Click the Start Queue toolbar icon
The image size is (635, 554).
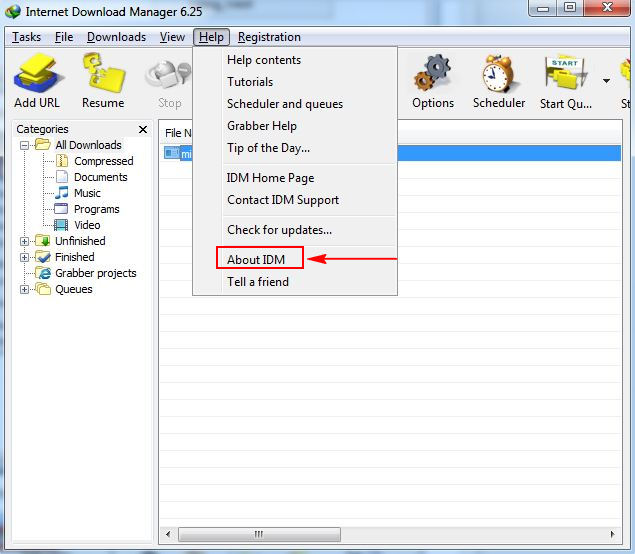[x=565, y=74]
